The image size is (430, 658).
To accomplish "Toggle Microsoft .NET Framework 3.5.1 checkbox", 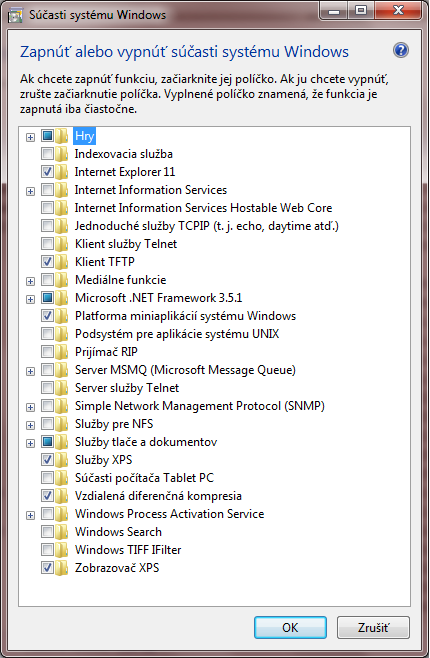I will click(47, 298).
